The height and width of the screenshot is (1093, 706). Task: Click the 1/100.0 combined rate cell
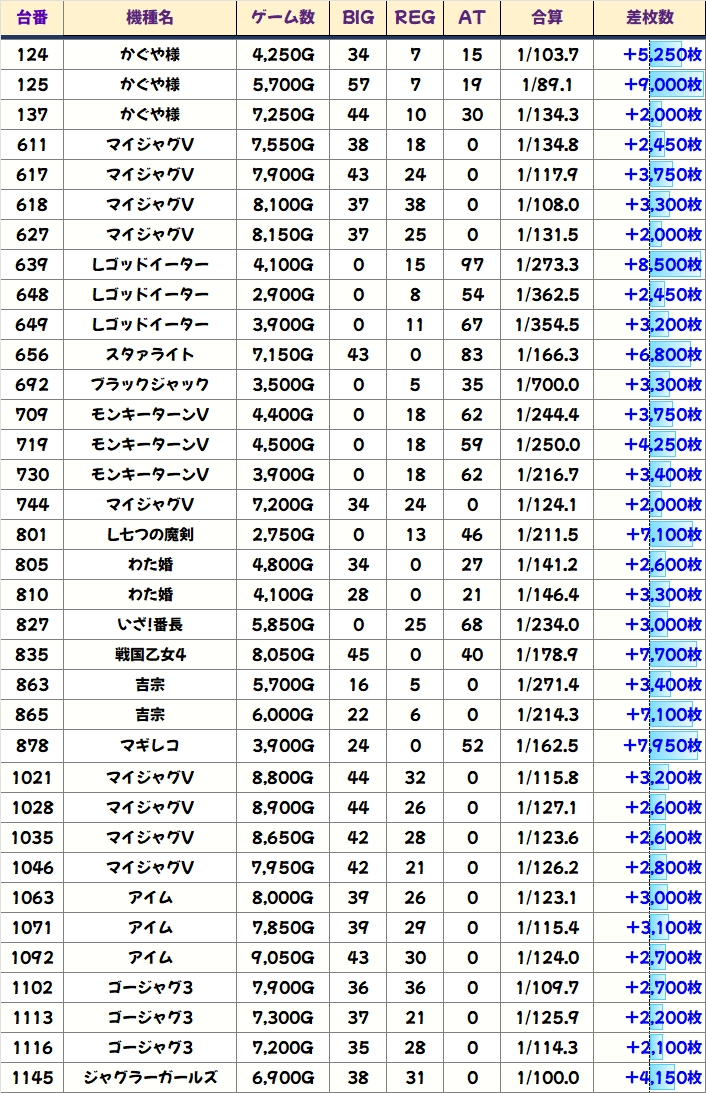547,1077
